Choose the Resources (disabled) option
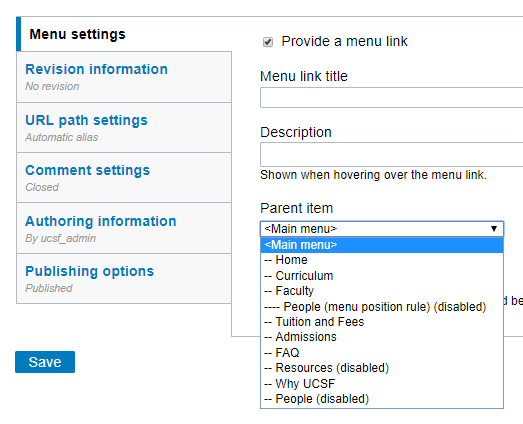Viewport: 523px width, 424px height. 382,368
